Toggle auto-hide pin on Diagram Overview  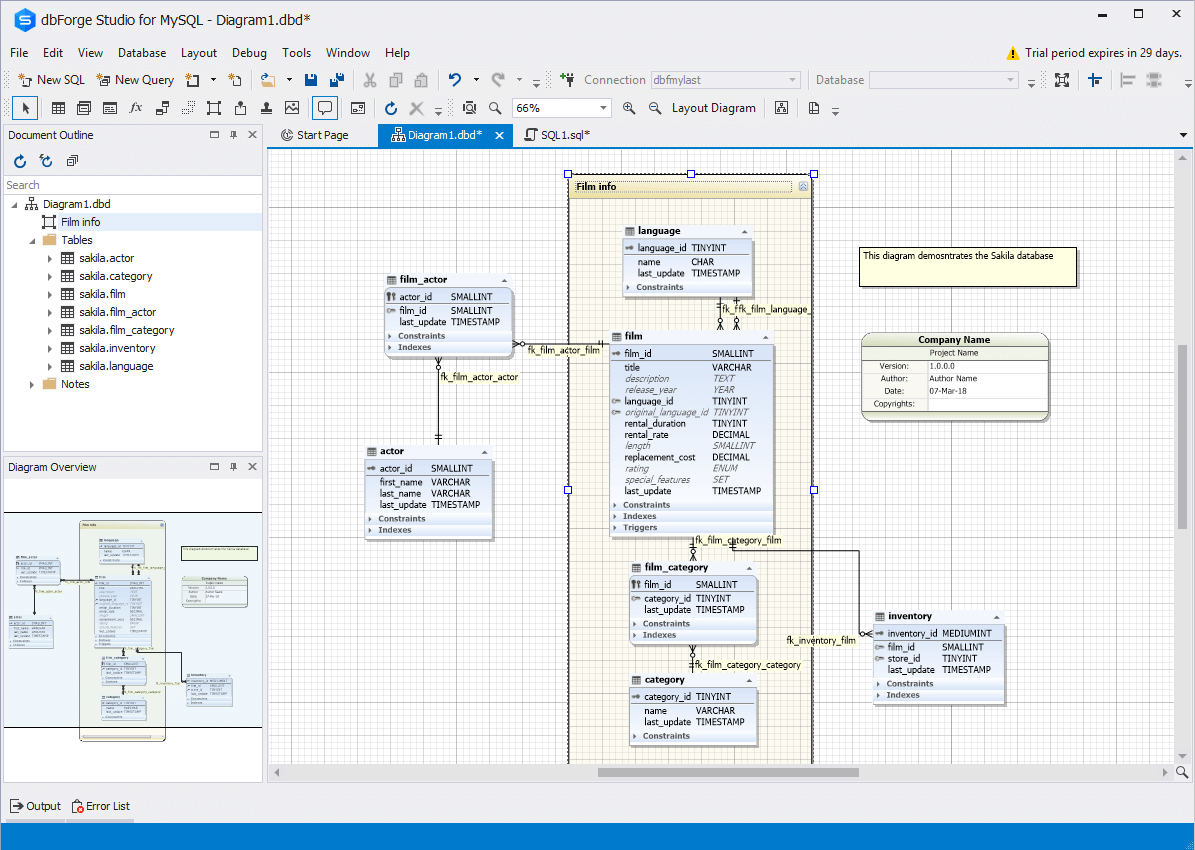(233, 467)
